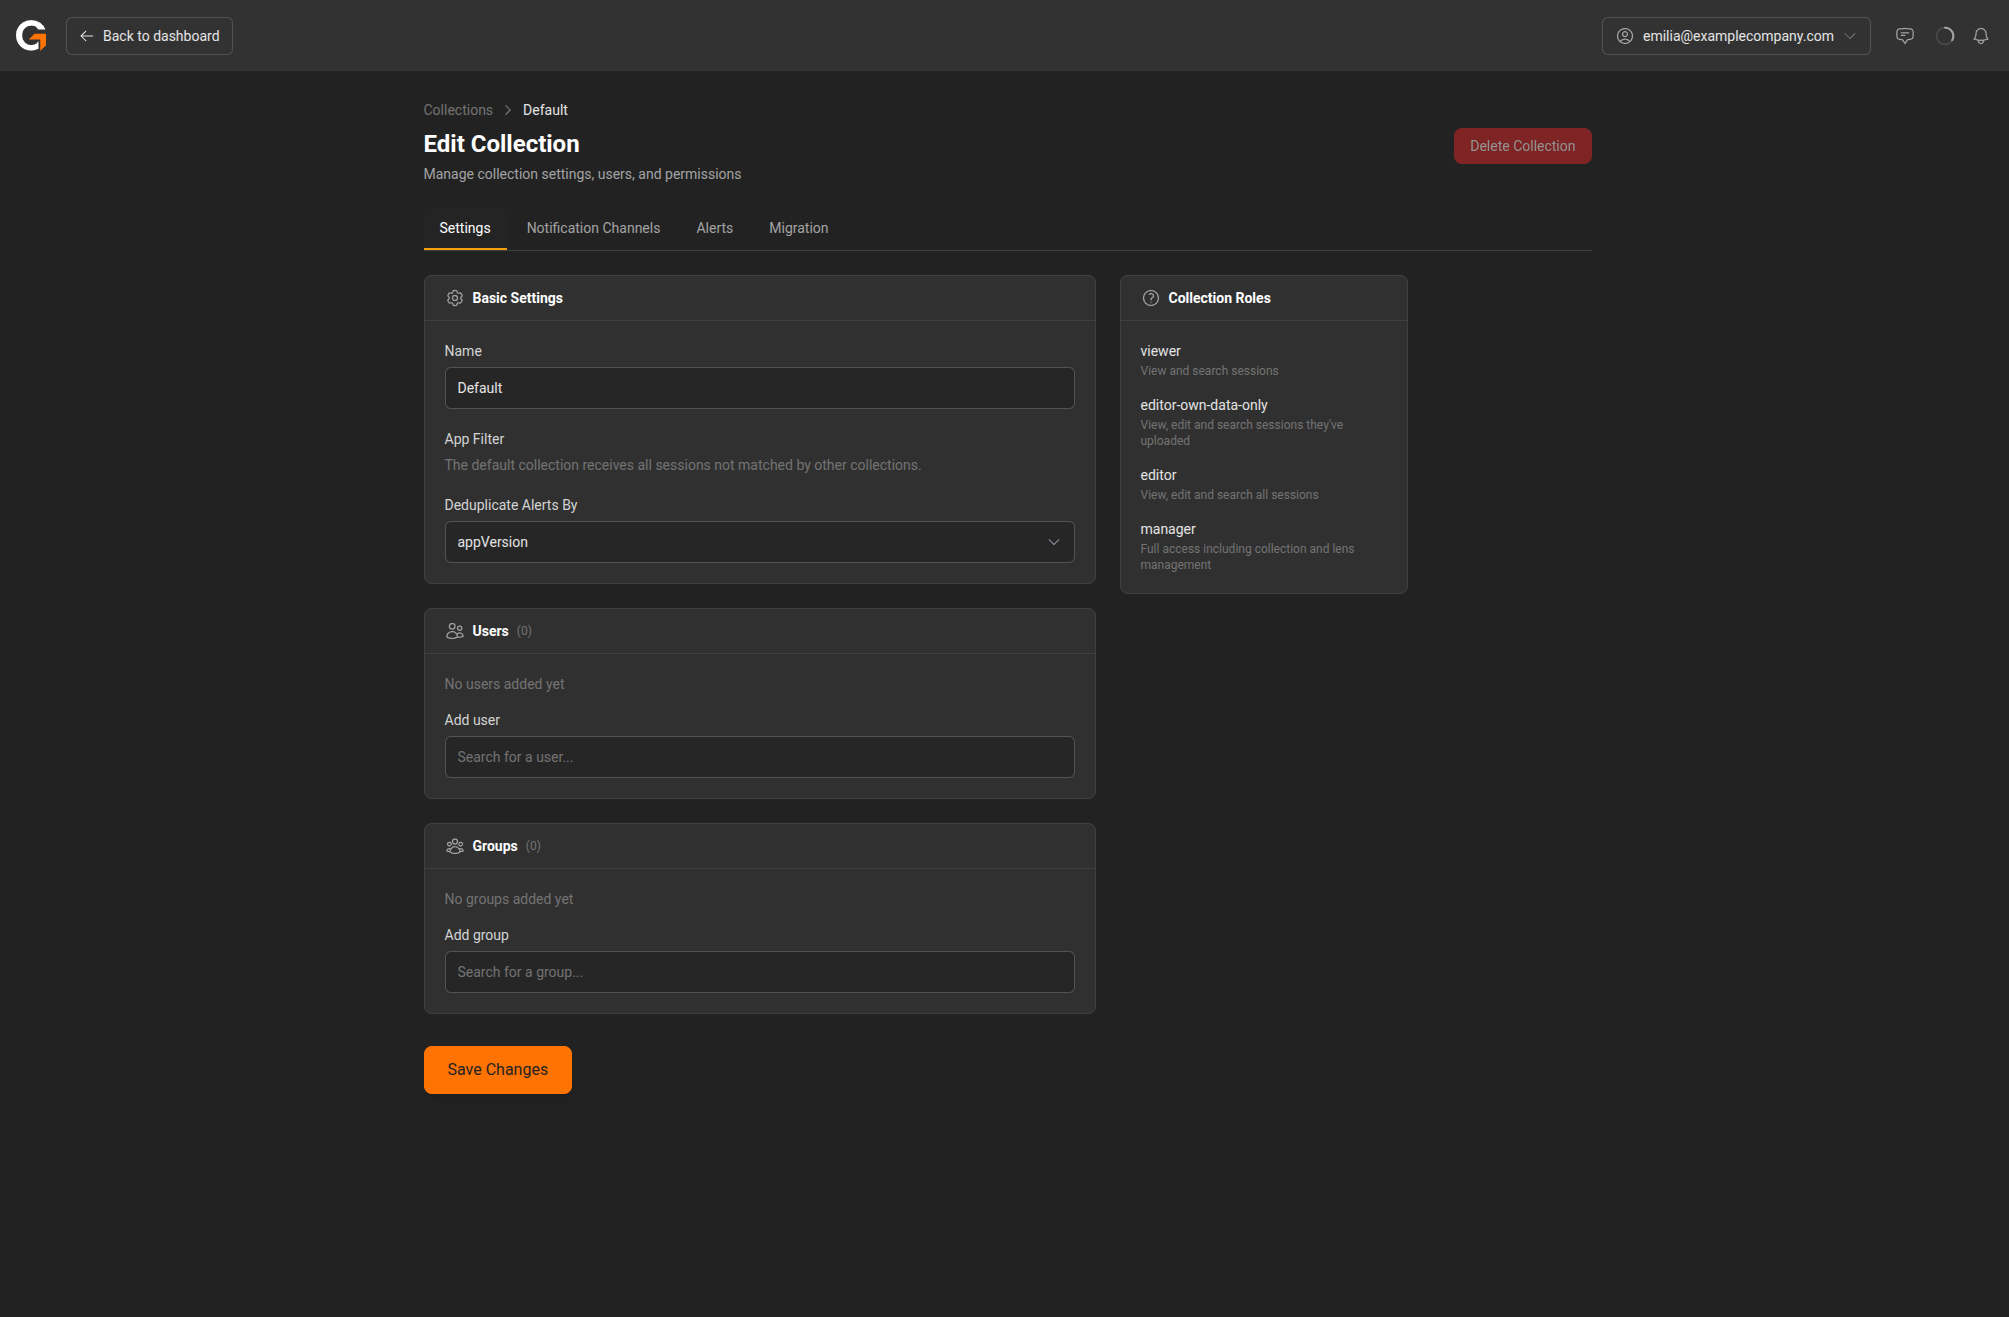Screen dimensions: 2009x1317
Task: Focus the Search for a user field
Action: coord(758,757)
